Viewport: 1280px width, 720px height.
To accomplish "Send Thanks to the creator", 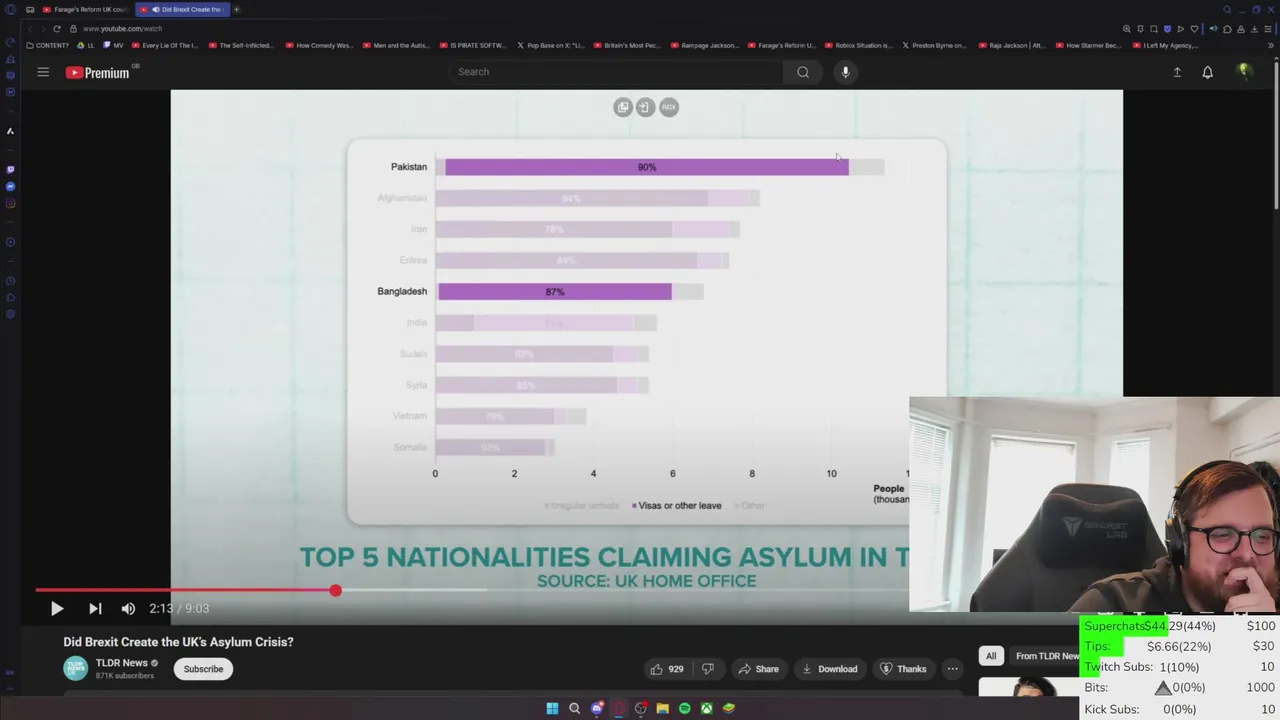I will click(902, 669).
